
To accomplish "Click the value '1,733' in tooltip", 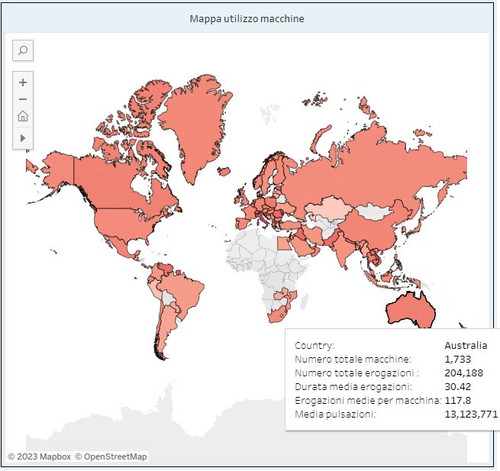I will (x=458, y=359).
